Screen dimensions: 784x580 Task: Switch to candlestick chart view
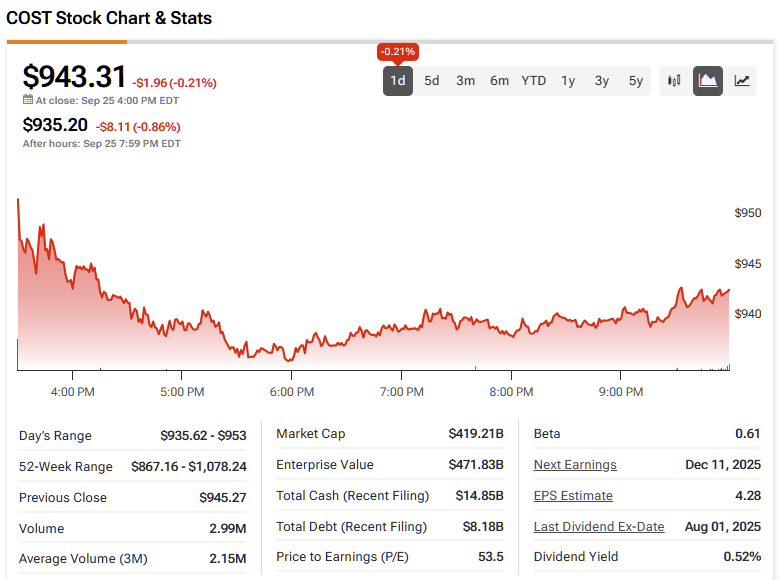pyautogui.click(x=674, y=81)
